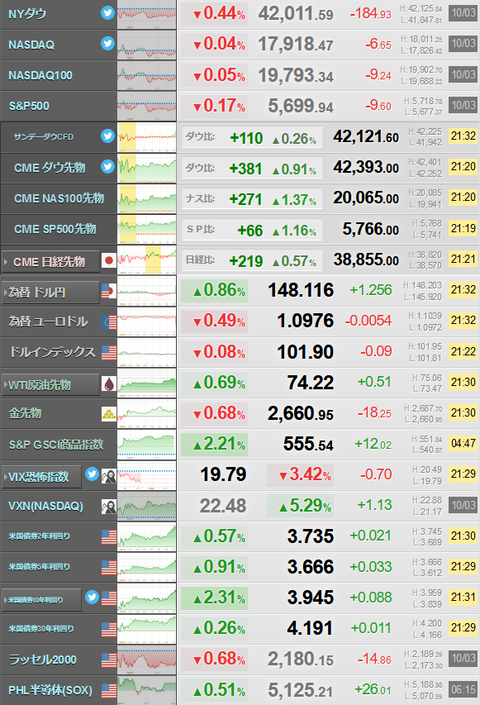Image resolution: width=480 pixels, height=705 pixels.
Task: Open the WTI原油先物 mini chart
Action: (147, 383)
